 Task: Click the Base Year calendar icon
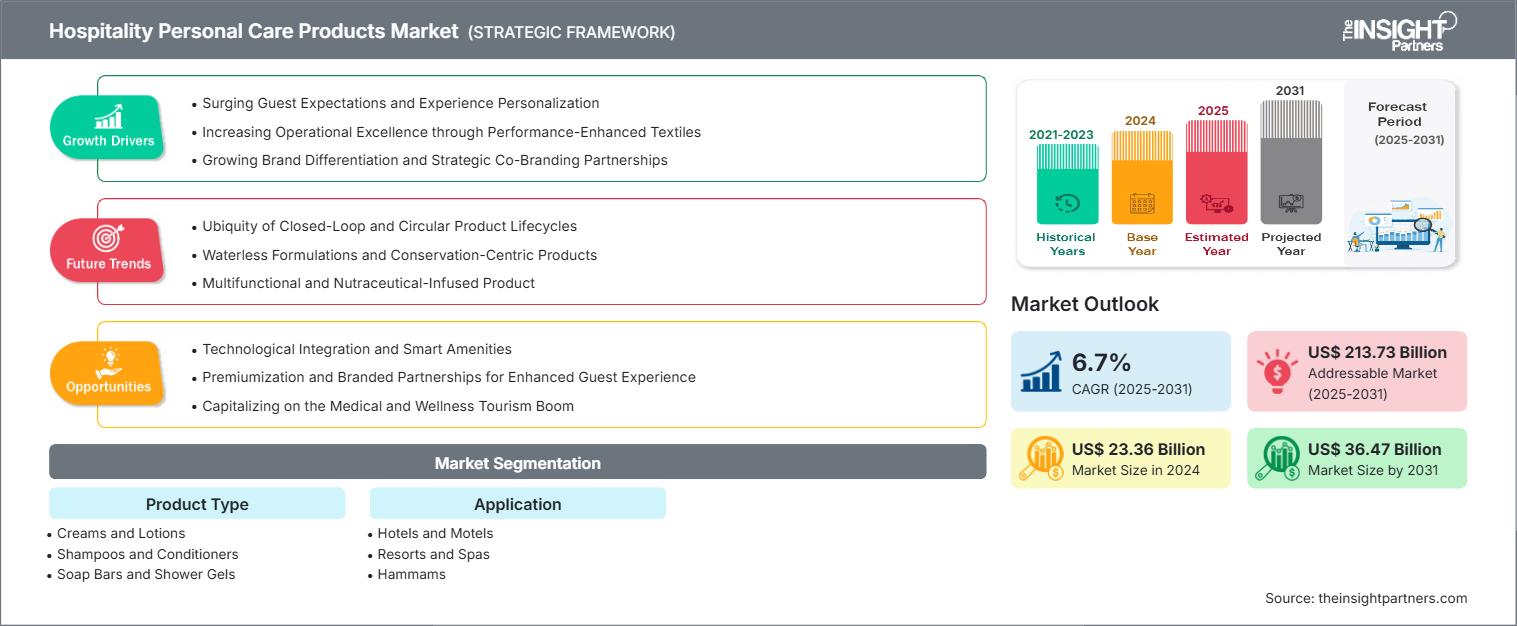tap(1141, 204)
